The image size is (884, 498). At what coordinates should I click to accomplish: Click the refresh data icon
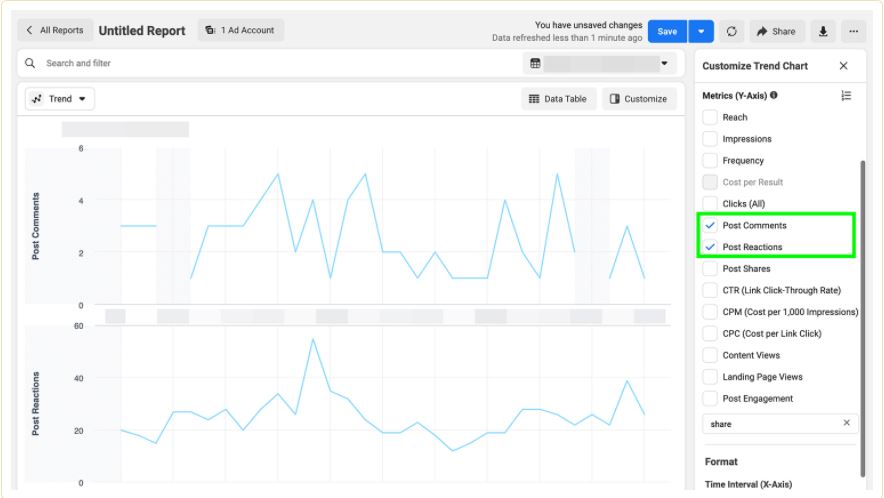[731, 31]
